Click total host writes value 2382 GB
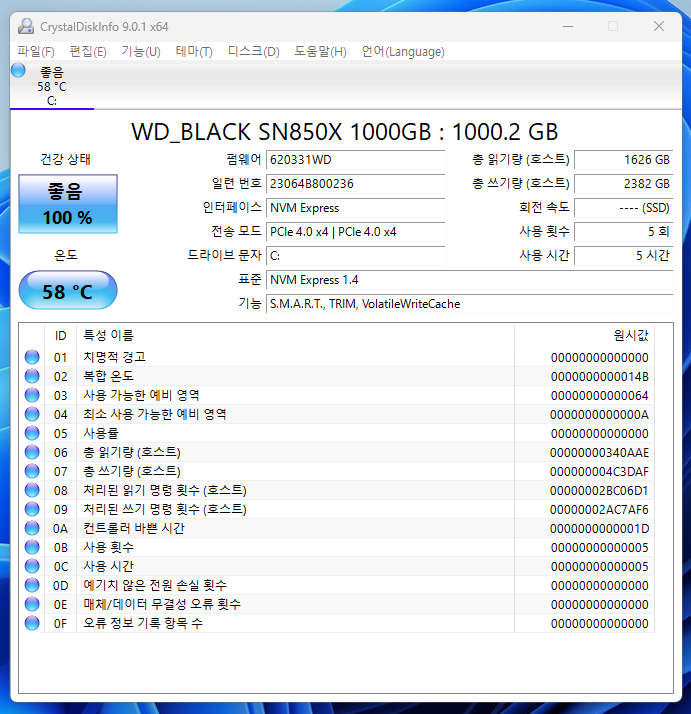Image resolution: width=691 pixels, height=714 pixels. pyautogui.click(x=624, y=184)
